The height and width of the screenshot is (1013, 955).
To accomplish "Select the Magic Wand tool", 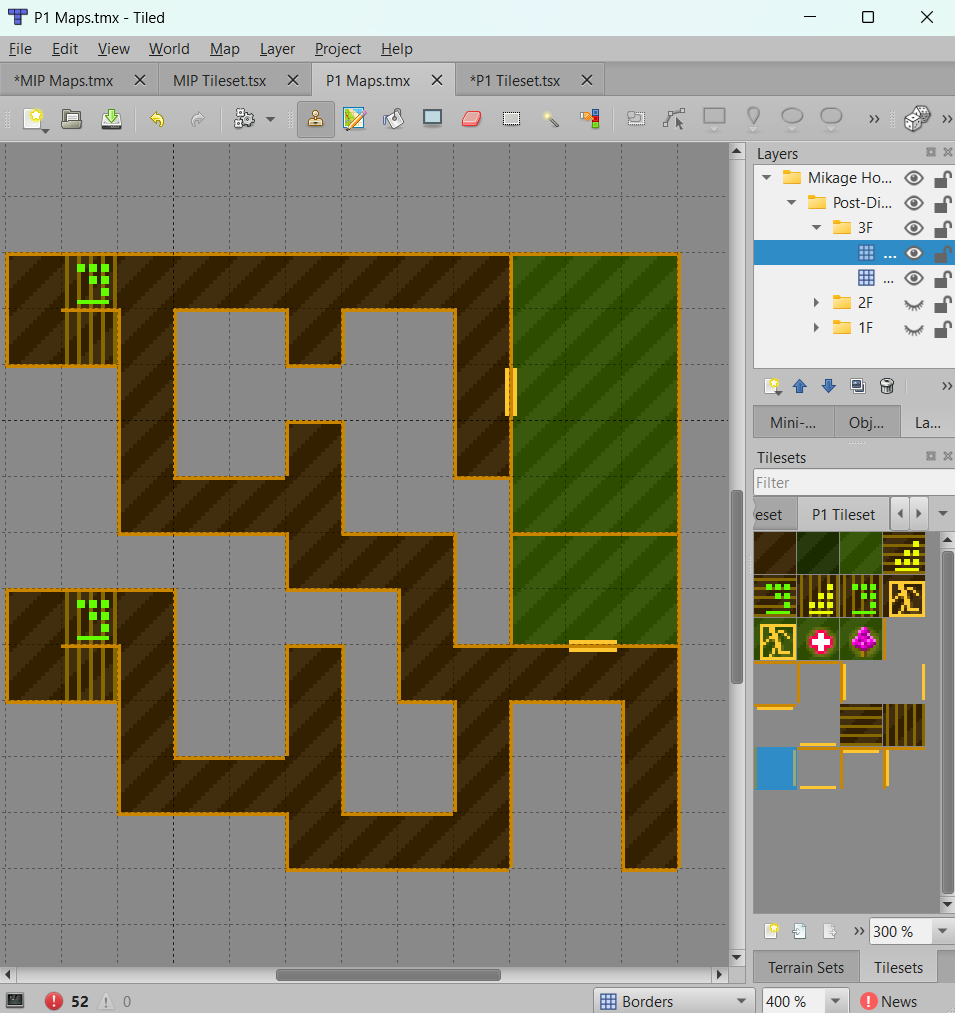I will point(551,119).
